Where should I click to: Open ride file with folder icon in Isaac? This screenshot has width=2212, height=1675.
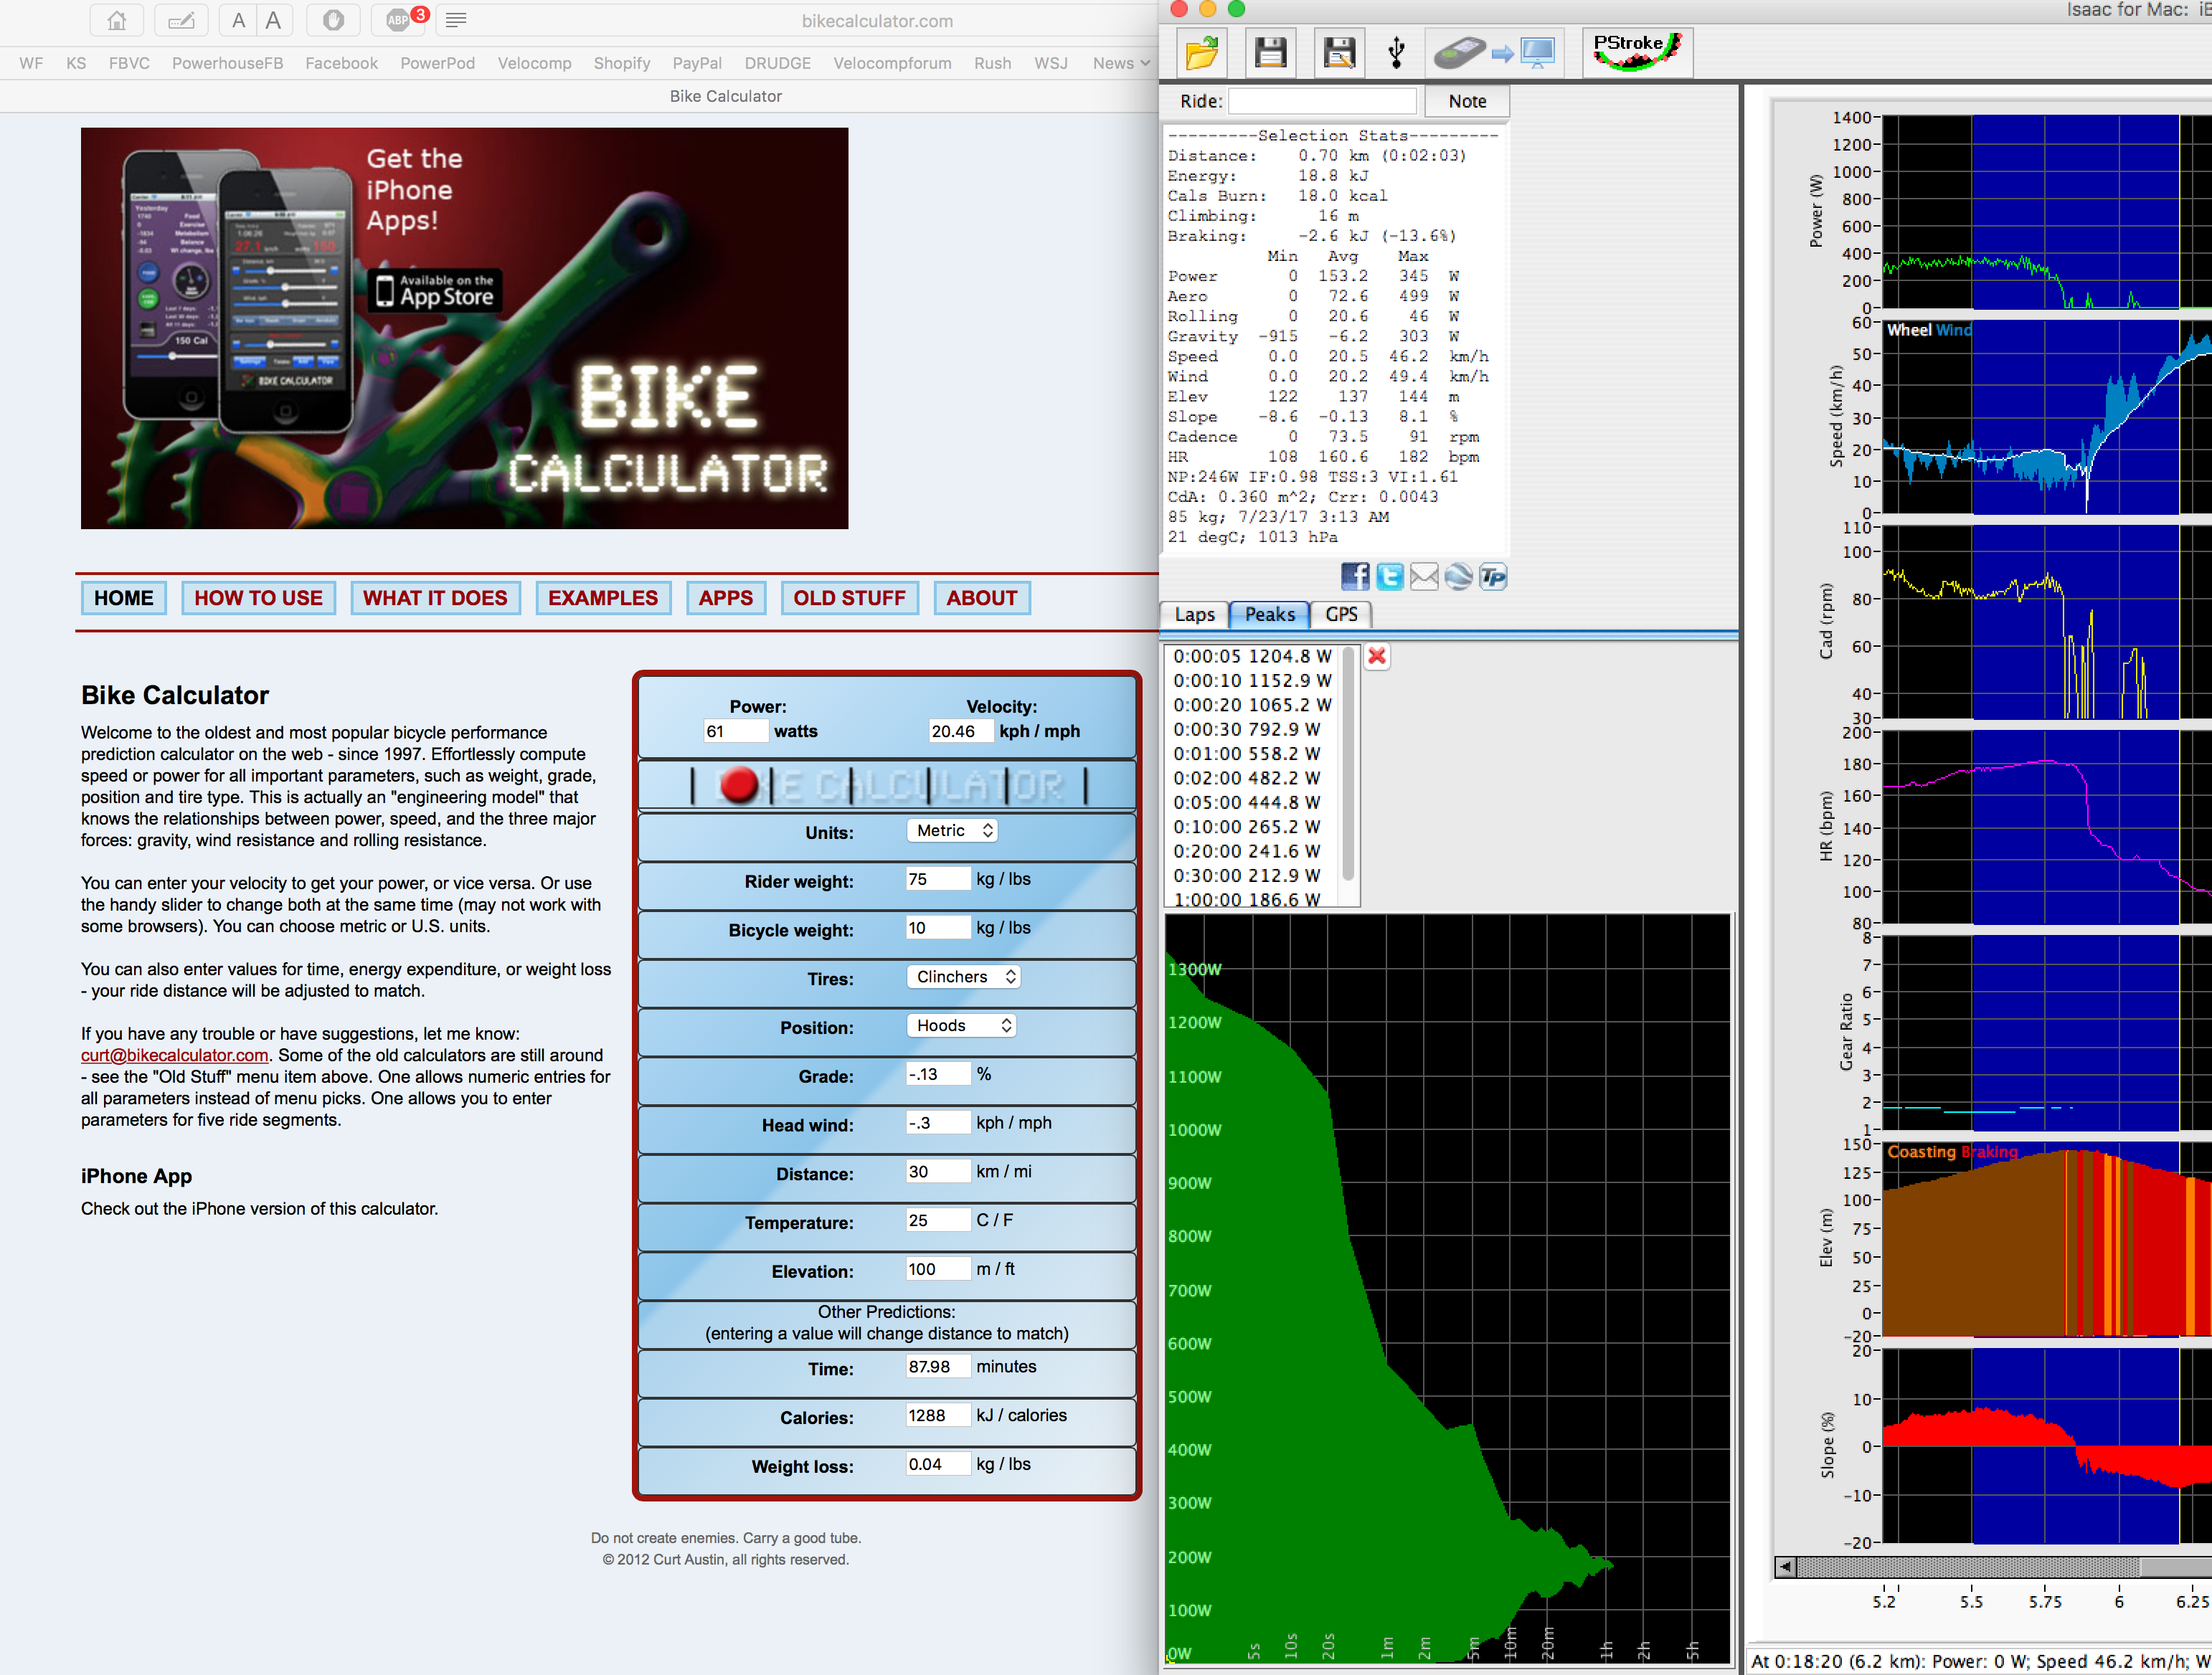(x=1202, y=52)
